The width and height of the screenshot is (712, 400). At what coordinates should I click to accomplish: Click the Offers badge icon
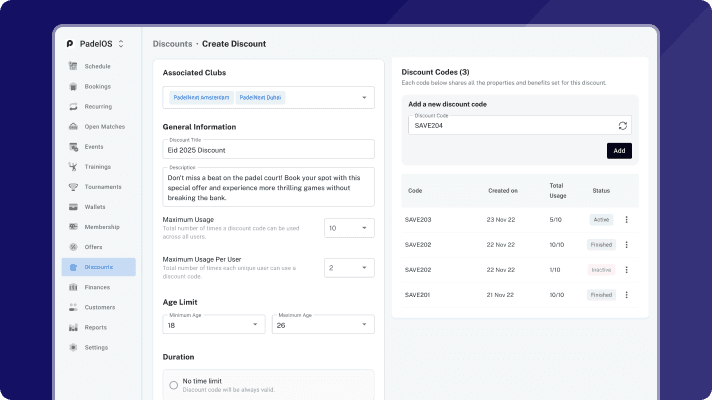tap(73, 247)
